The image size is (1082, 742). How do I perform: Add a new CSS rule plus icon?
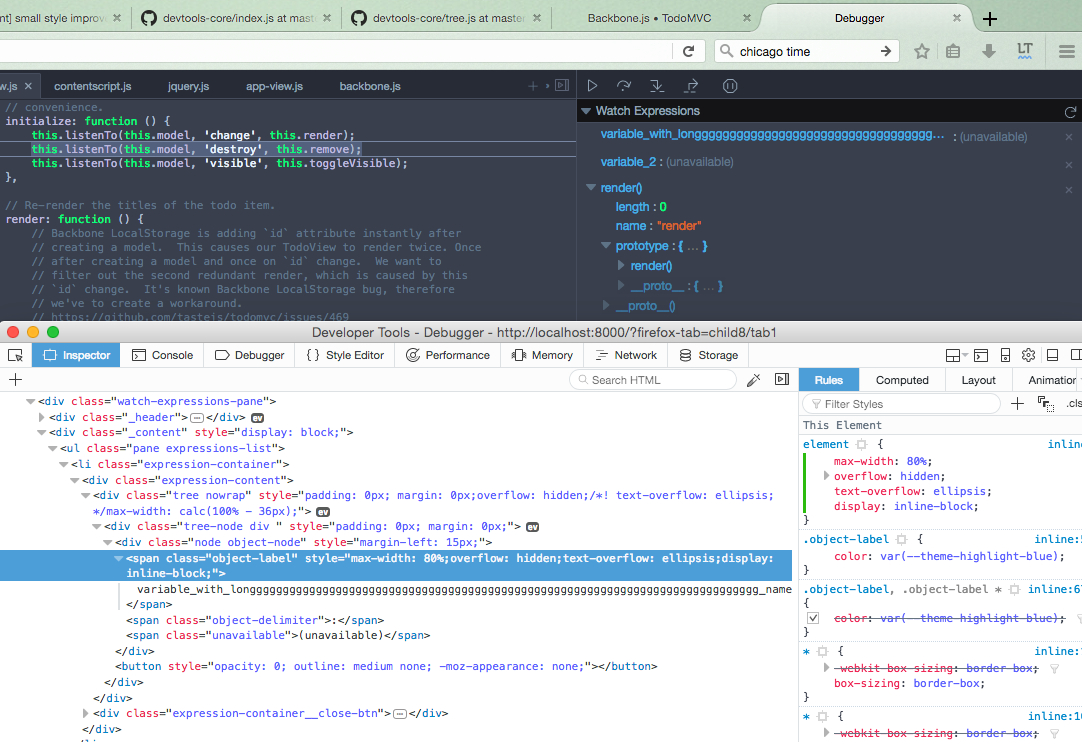point(1017,404)
